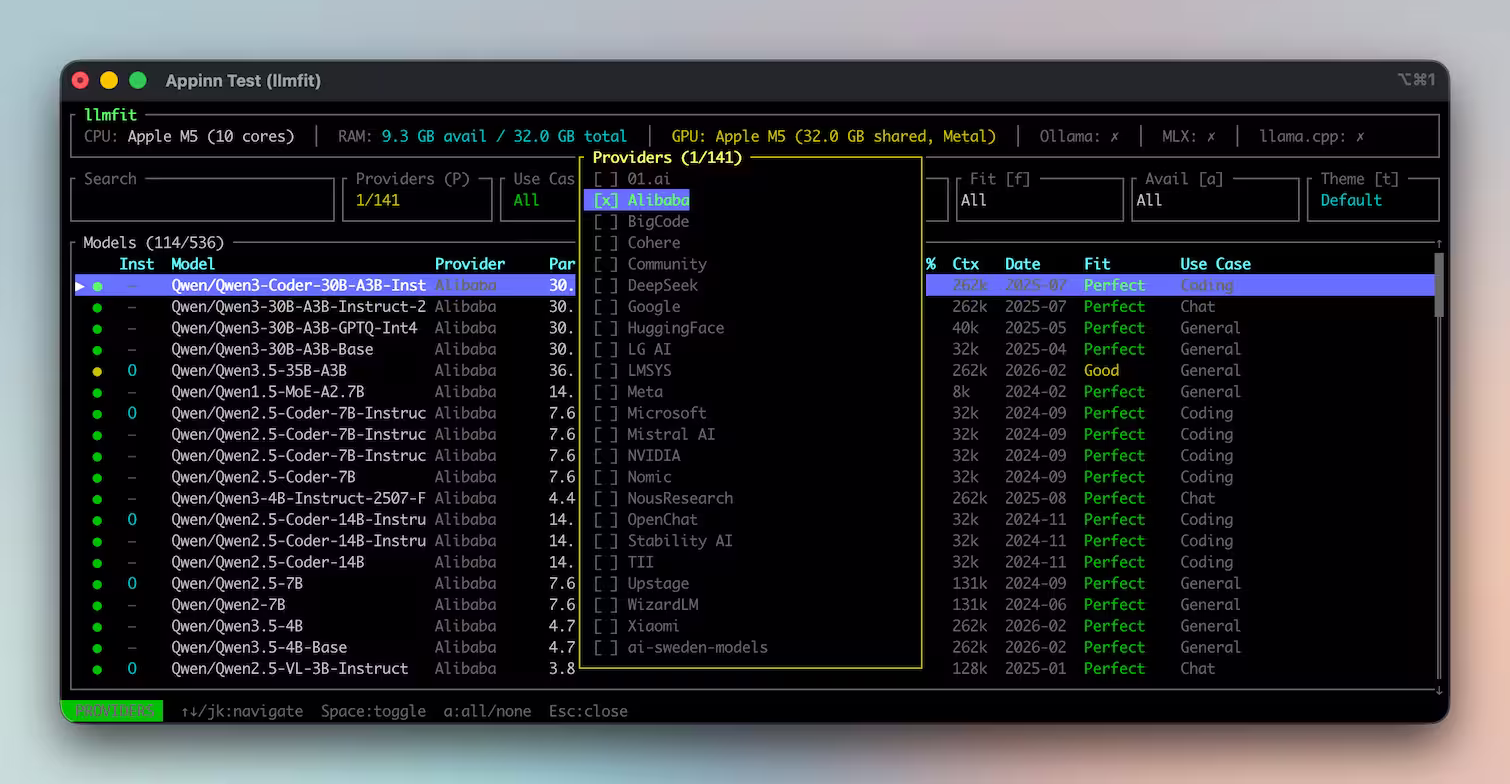Check the Mistral AI provider checkbox
Image resolution: width=1510 pixels, height=784 pixels.
(x=606, y=435)
